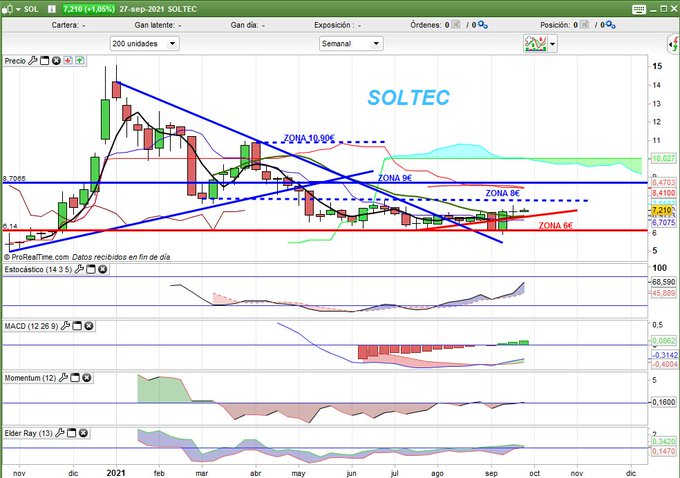This screenshot has width=680, height=478.
Task: Close the MACD indicator panel
Action: (88, 326)
